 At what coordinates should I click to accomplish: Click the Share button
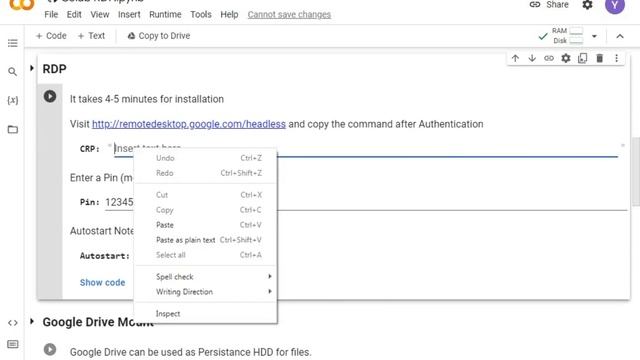tap(549, 4)
